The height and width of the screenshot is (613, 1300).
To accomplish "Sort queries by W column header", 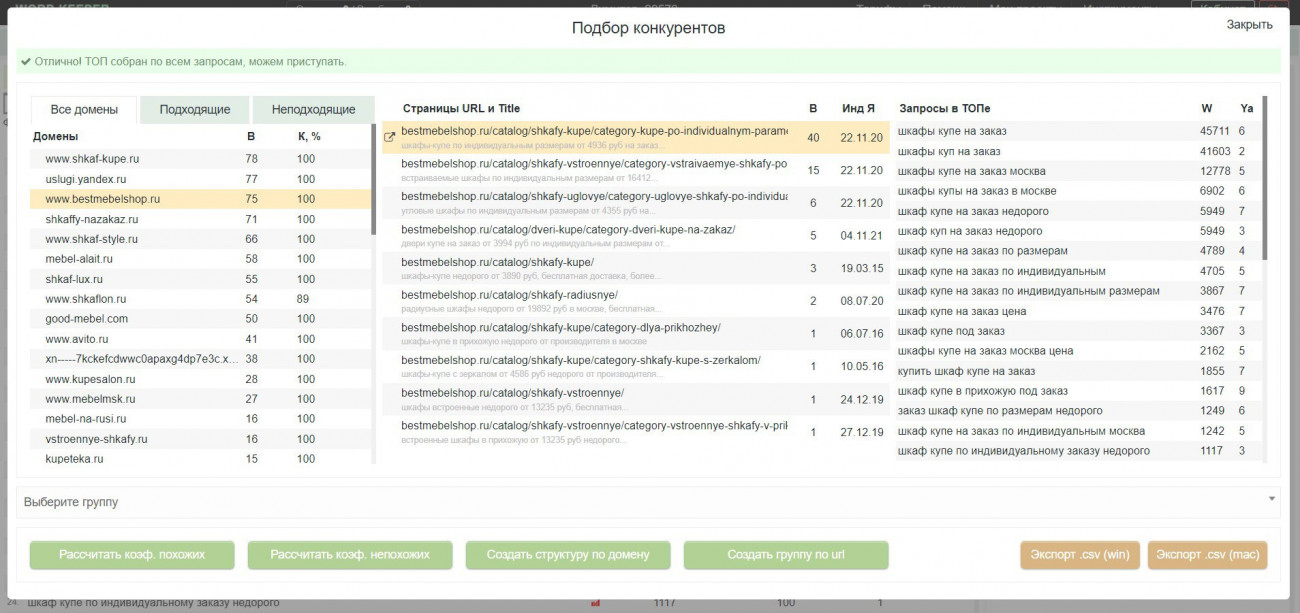I will click(x=1206, y=108).
